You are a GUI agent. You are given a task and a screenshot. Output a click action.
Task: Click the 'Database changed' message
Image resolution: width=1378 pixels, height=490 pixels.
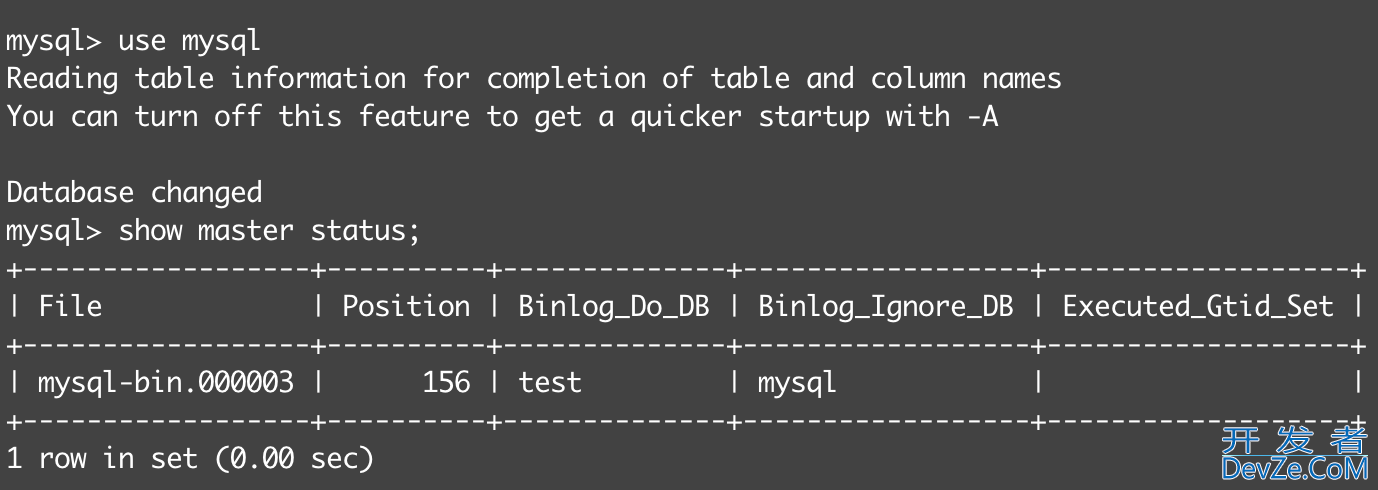click(134, 193)
